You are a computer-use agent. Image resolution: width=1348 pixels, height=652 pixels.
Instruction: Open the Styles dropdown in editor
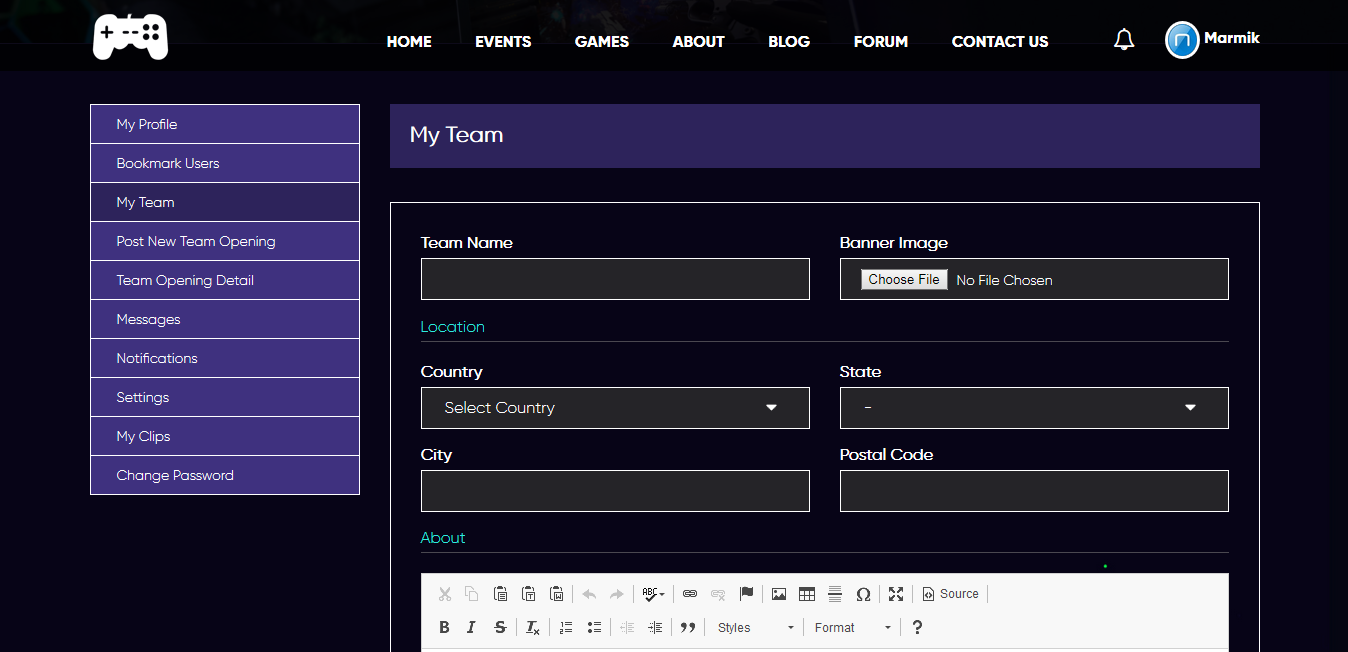[755, 627]
